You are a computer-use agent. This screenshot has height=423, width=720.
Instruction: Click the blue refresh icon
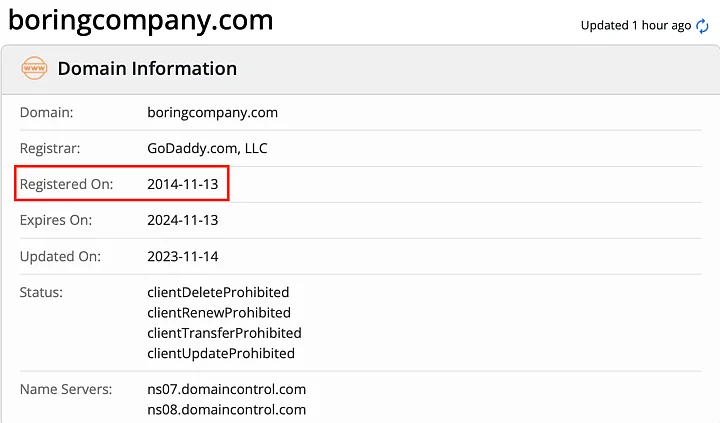702,26
